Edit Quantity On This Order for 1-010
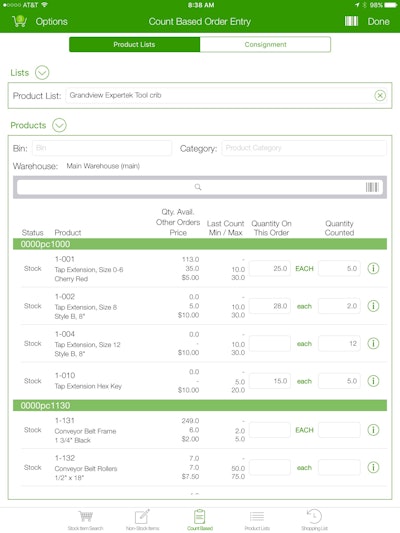This screenshot has height=533, width=400. (x=270, y=381)
